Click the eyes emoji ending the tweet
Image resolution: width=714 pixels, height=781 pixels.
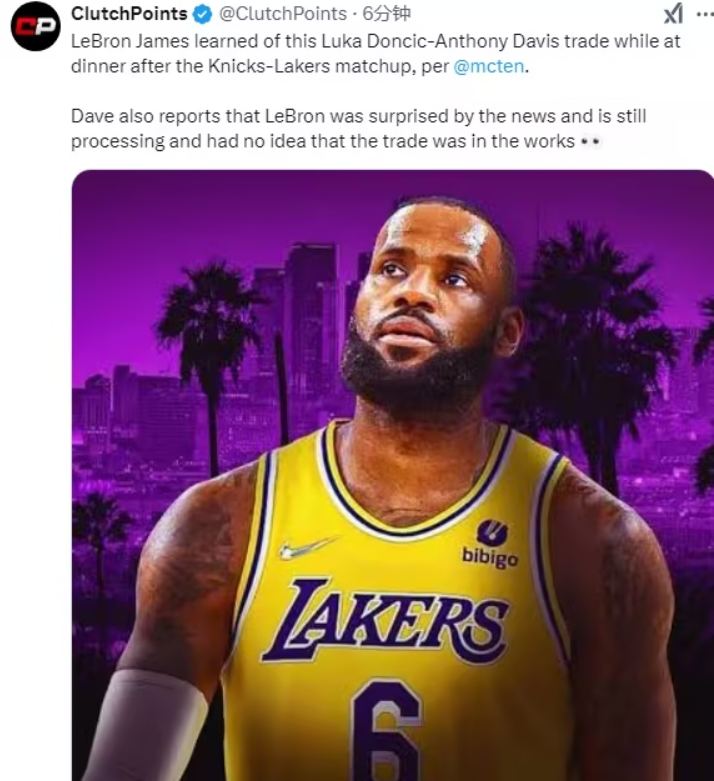[589, 142]
